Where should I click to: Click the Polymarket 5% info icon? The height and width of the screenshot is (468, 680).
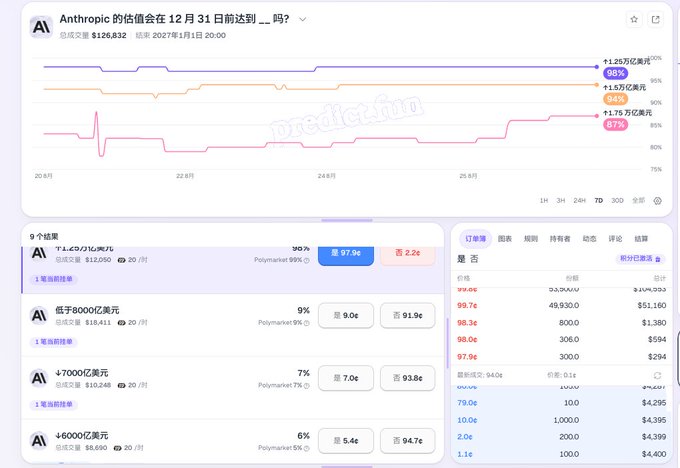[x=307, y=448]
